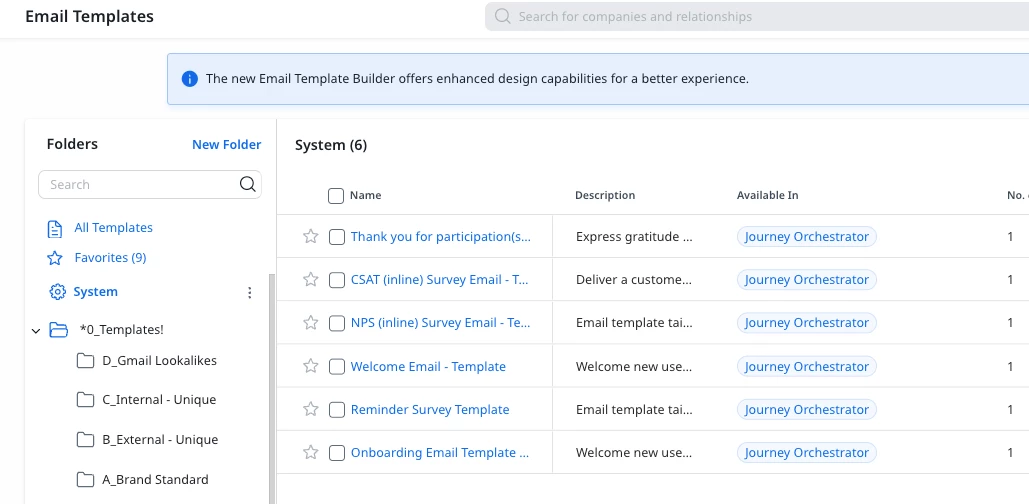Star the Welcome Email - Template row
The image size is (1029, 504).
coord(311,366)
